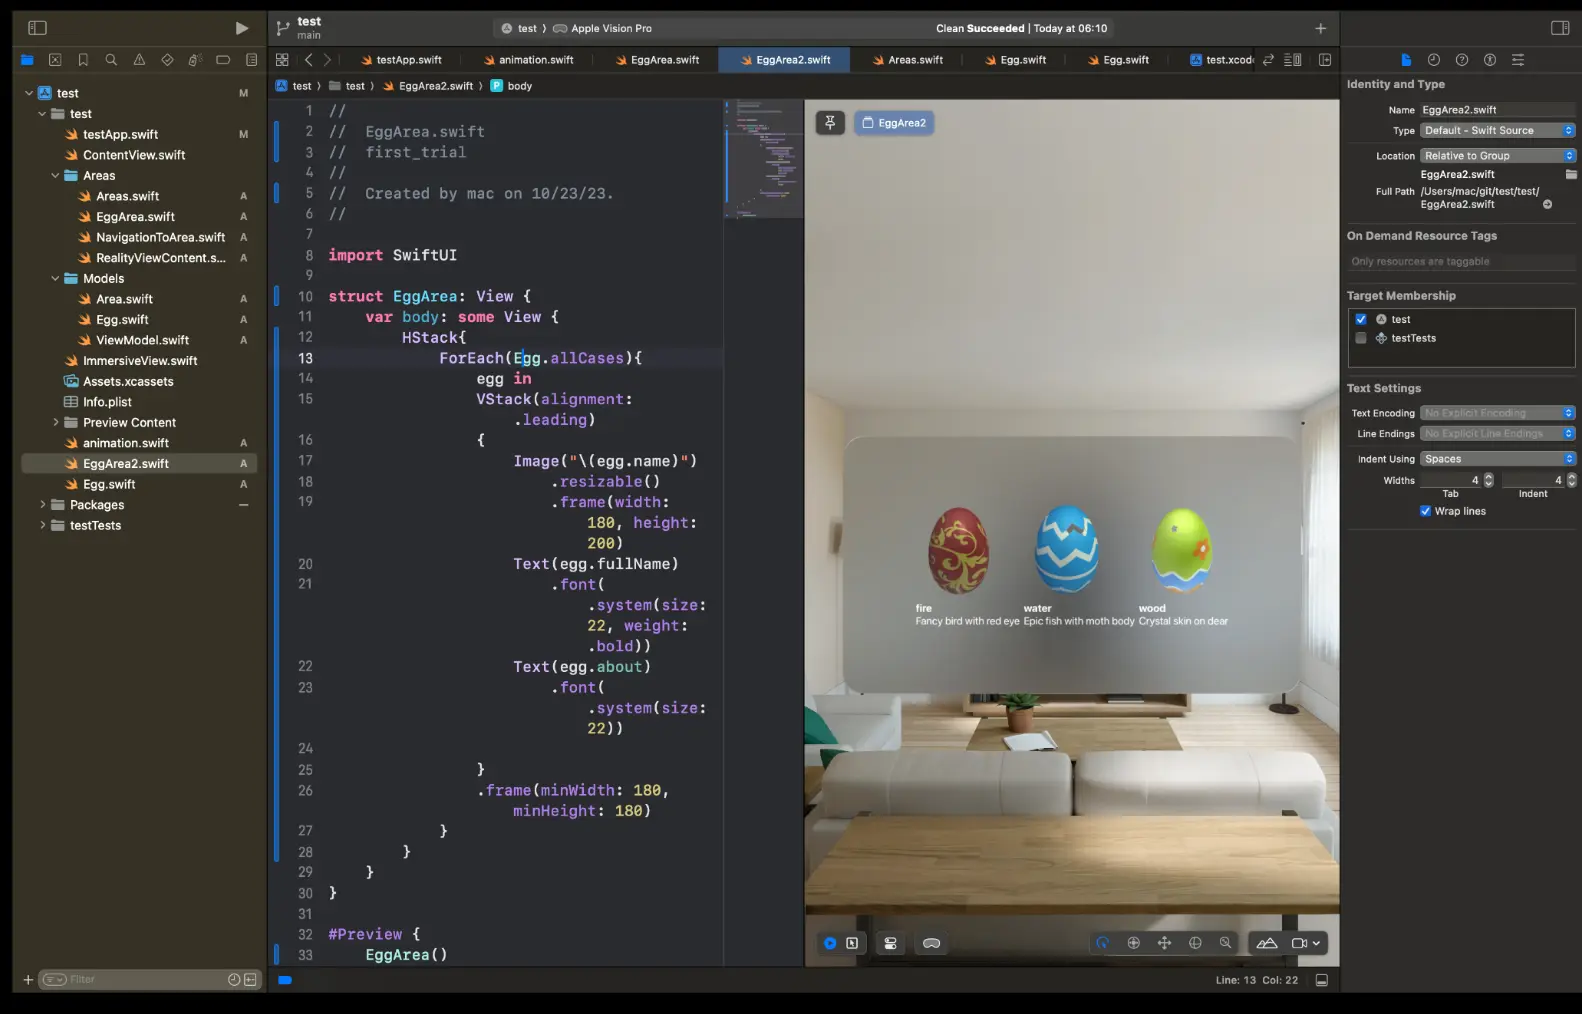Show the History inspector clock icon
1582x1014 pixels.
tap(1434, 60)
